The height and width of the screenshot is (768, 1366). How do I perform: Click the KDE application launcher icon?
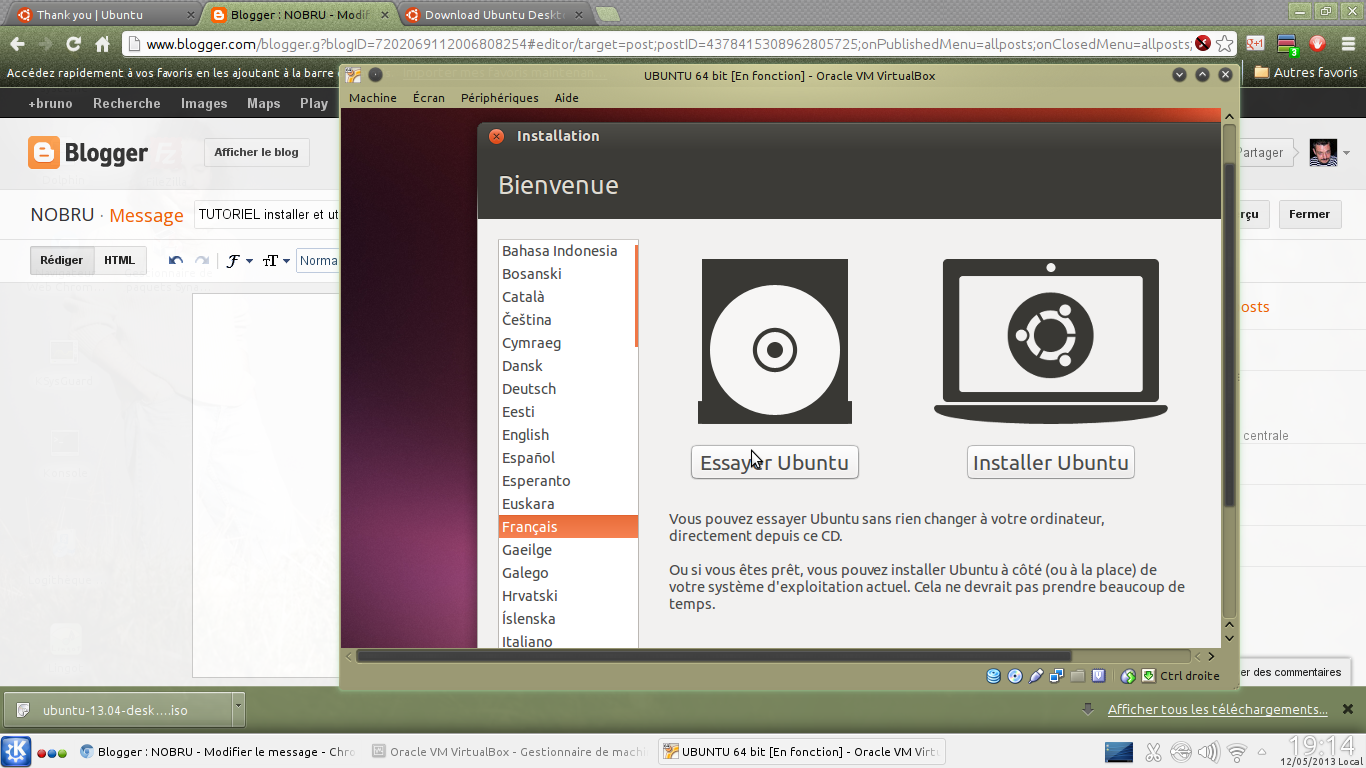coord(16,752)
